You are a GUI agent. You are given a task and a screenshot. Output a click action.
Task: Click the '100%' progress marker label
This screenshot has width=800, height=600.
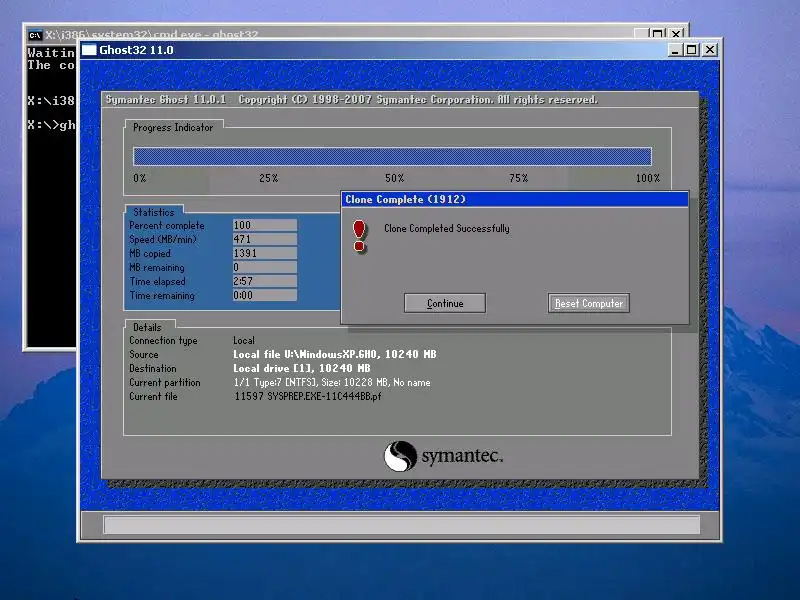coord(648,178)
